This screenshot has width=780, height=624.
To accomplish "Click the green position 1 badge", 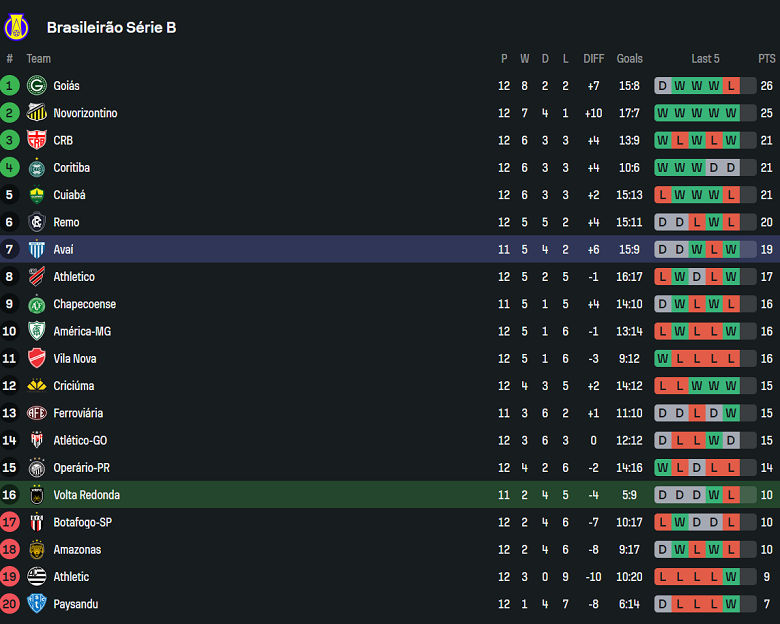I will (x=10, y=86).
